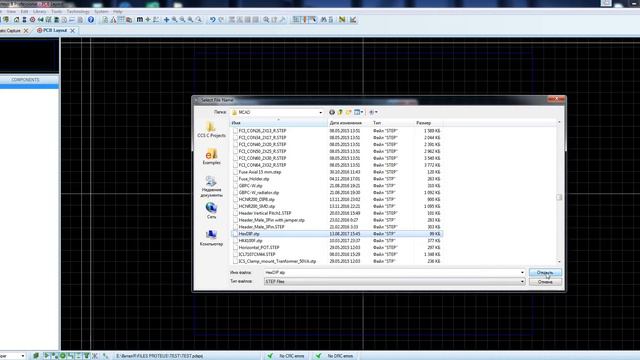This screenshot has width=640, height=360.
Task: Select file FCI_CON34_2X17_R.STEP
Action: (262, 138)
